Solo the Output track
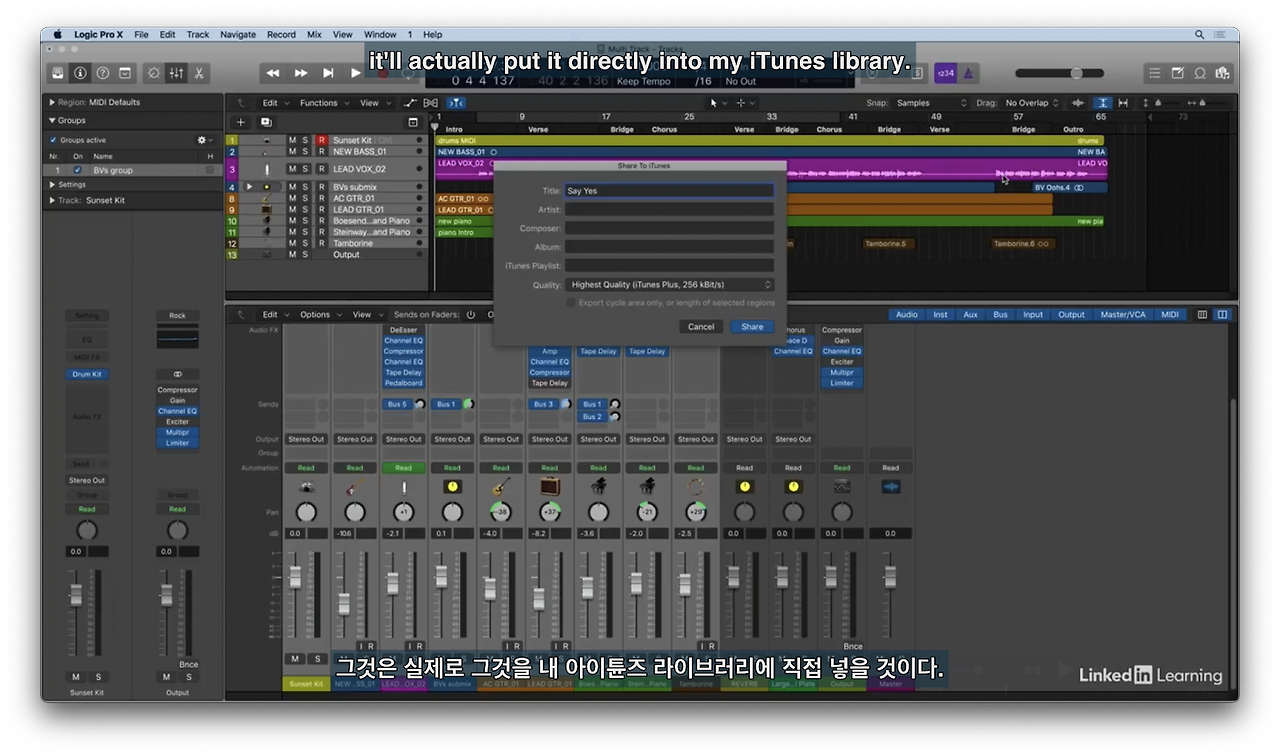This screenshot has height=756, width=1280. click(x=305, y=254)
